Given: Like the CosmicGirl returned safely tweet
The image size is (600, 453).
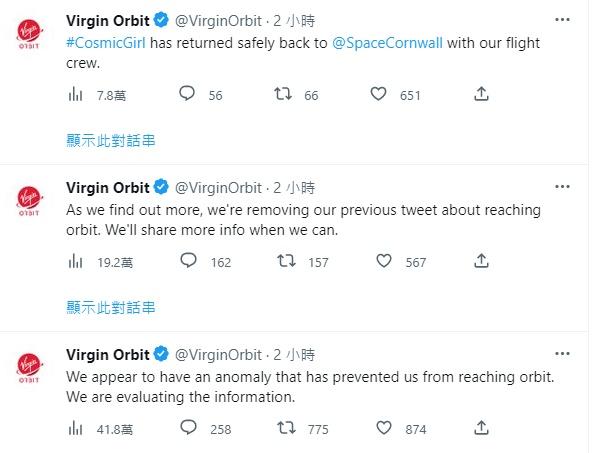Looking at the screenshot, I should (x=379, y=95).
